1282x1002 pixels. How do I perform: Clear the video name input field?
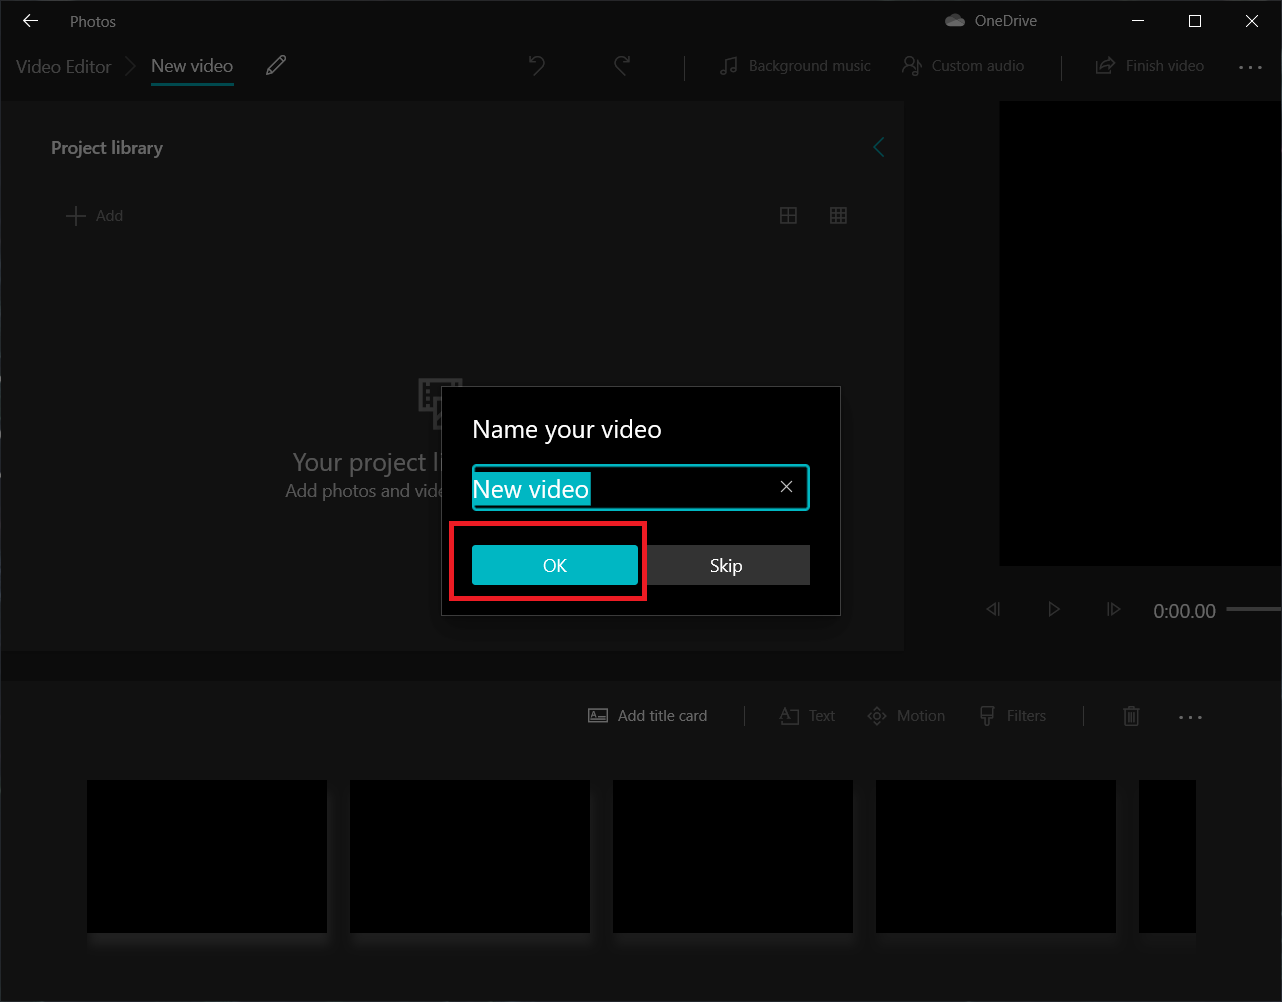(x=786, y=487)
